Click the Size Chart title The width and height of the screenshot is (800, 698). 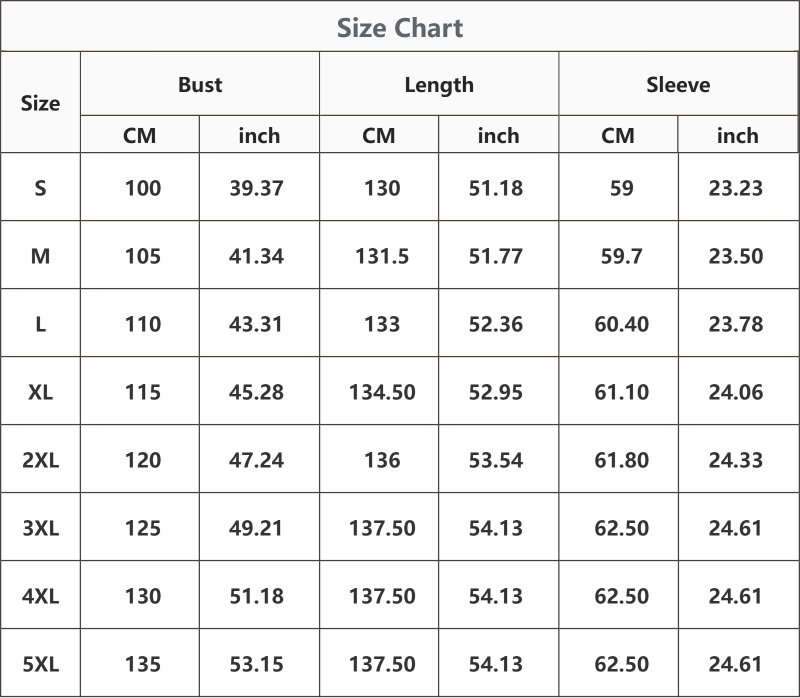[x=400, y=28]
